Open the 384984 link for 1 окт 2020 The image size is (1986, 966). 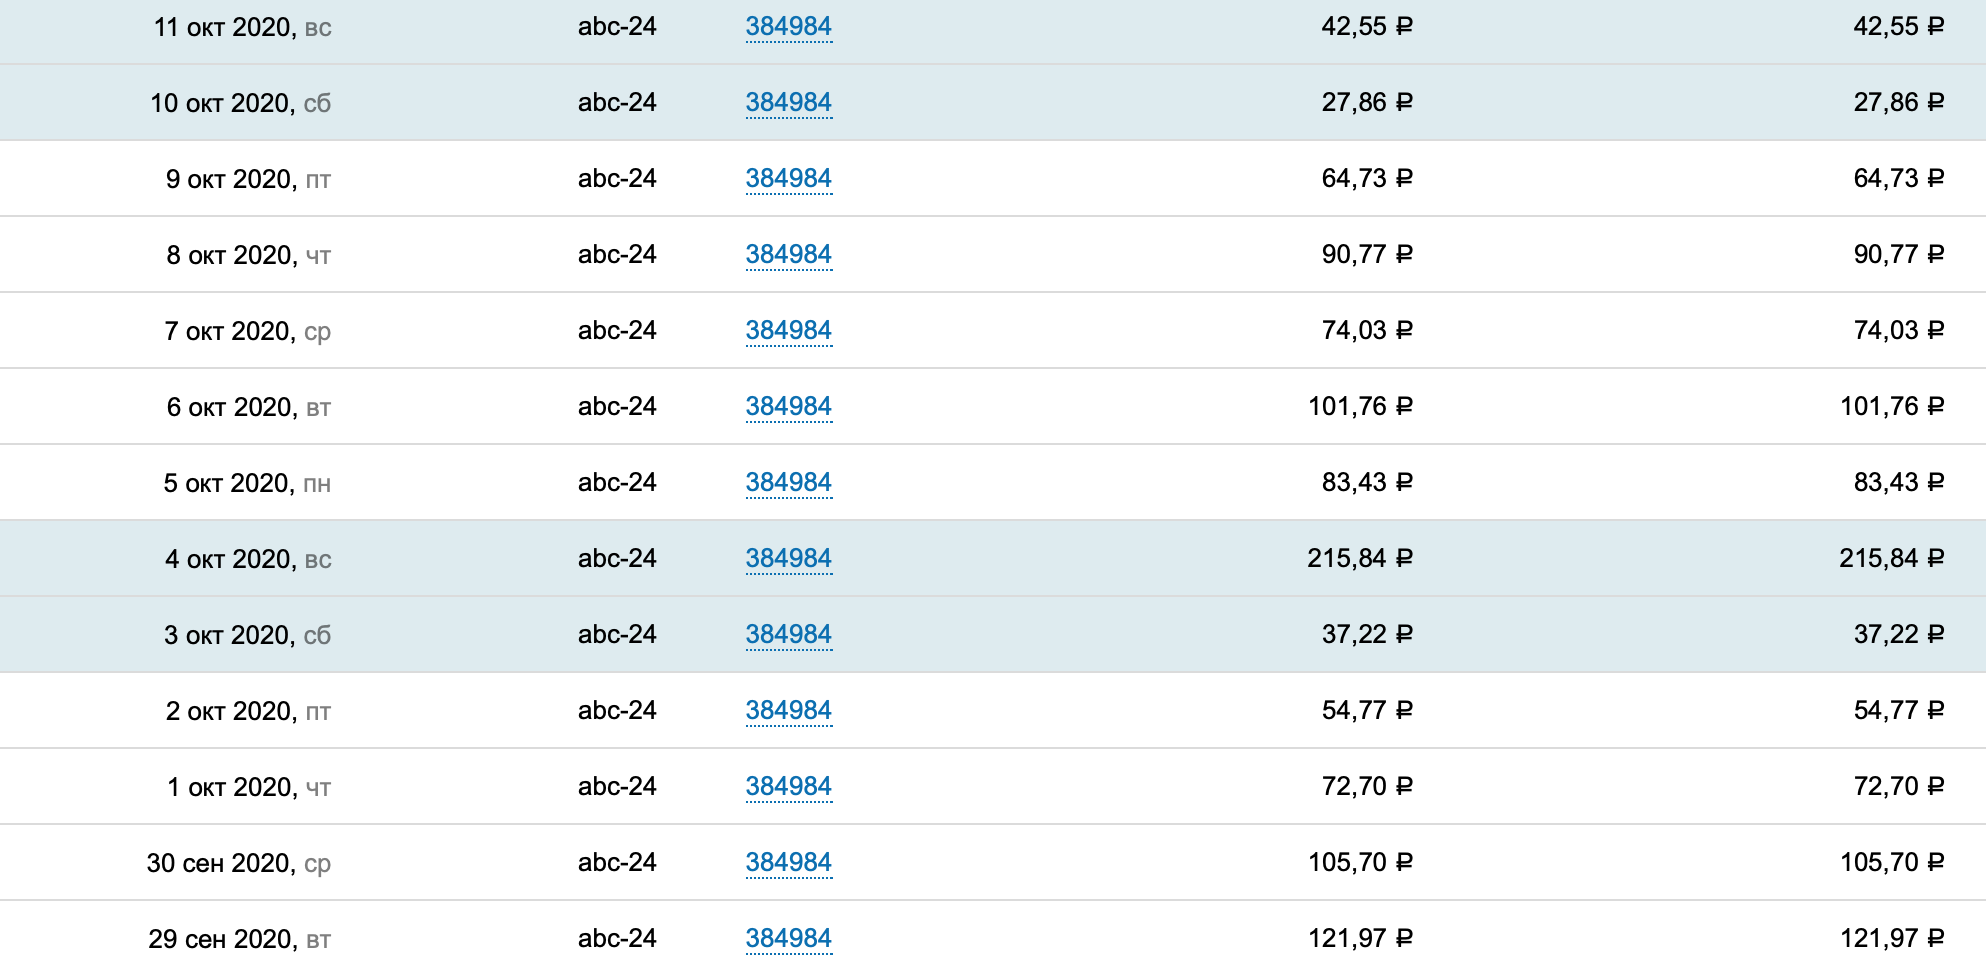[788, 787]
